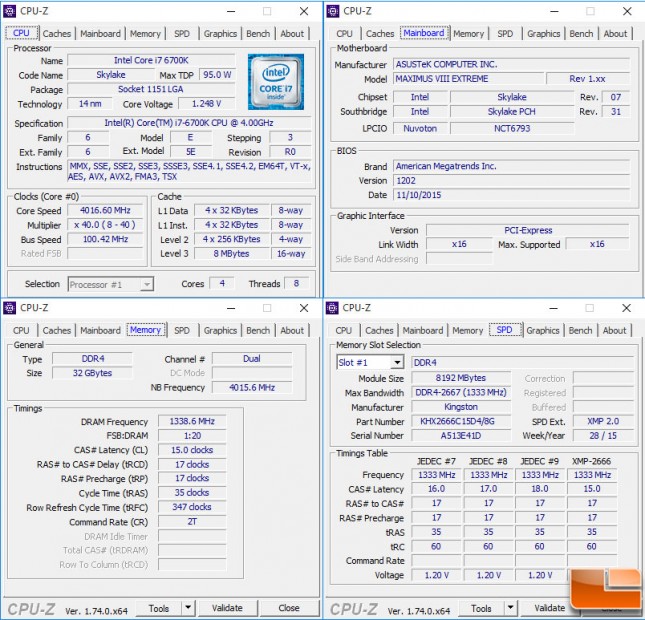Image resolution: width=645 pixels, height=620 pixels.
Task: Click LPCIO chip value NCT6793
Action: pos(512,128)
